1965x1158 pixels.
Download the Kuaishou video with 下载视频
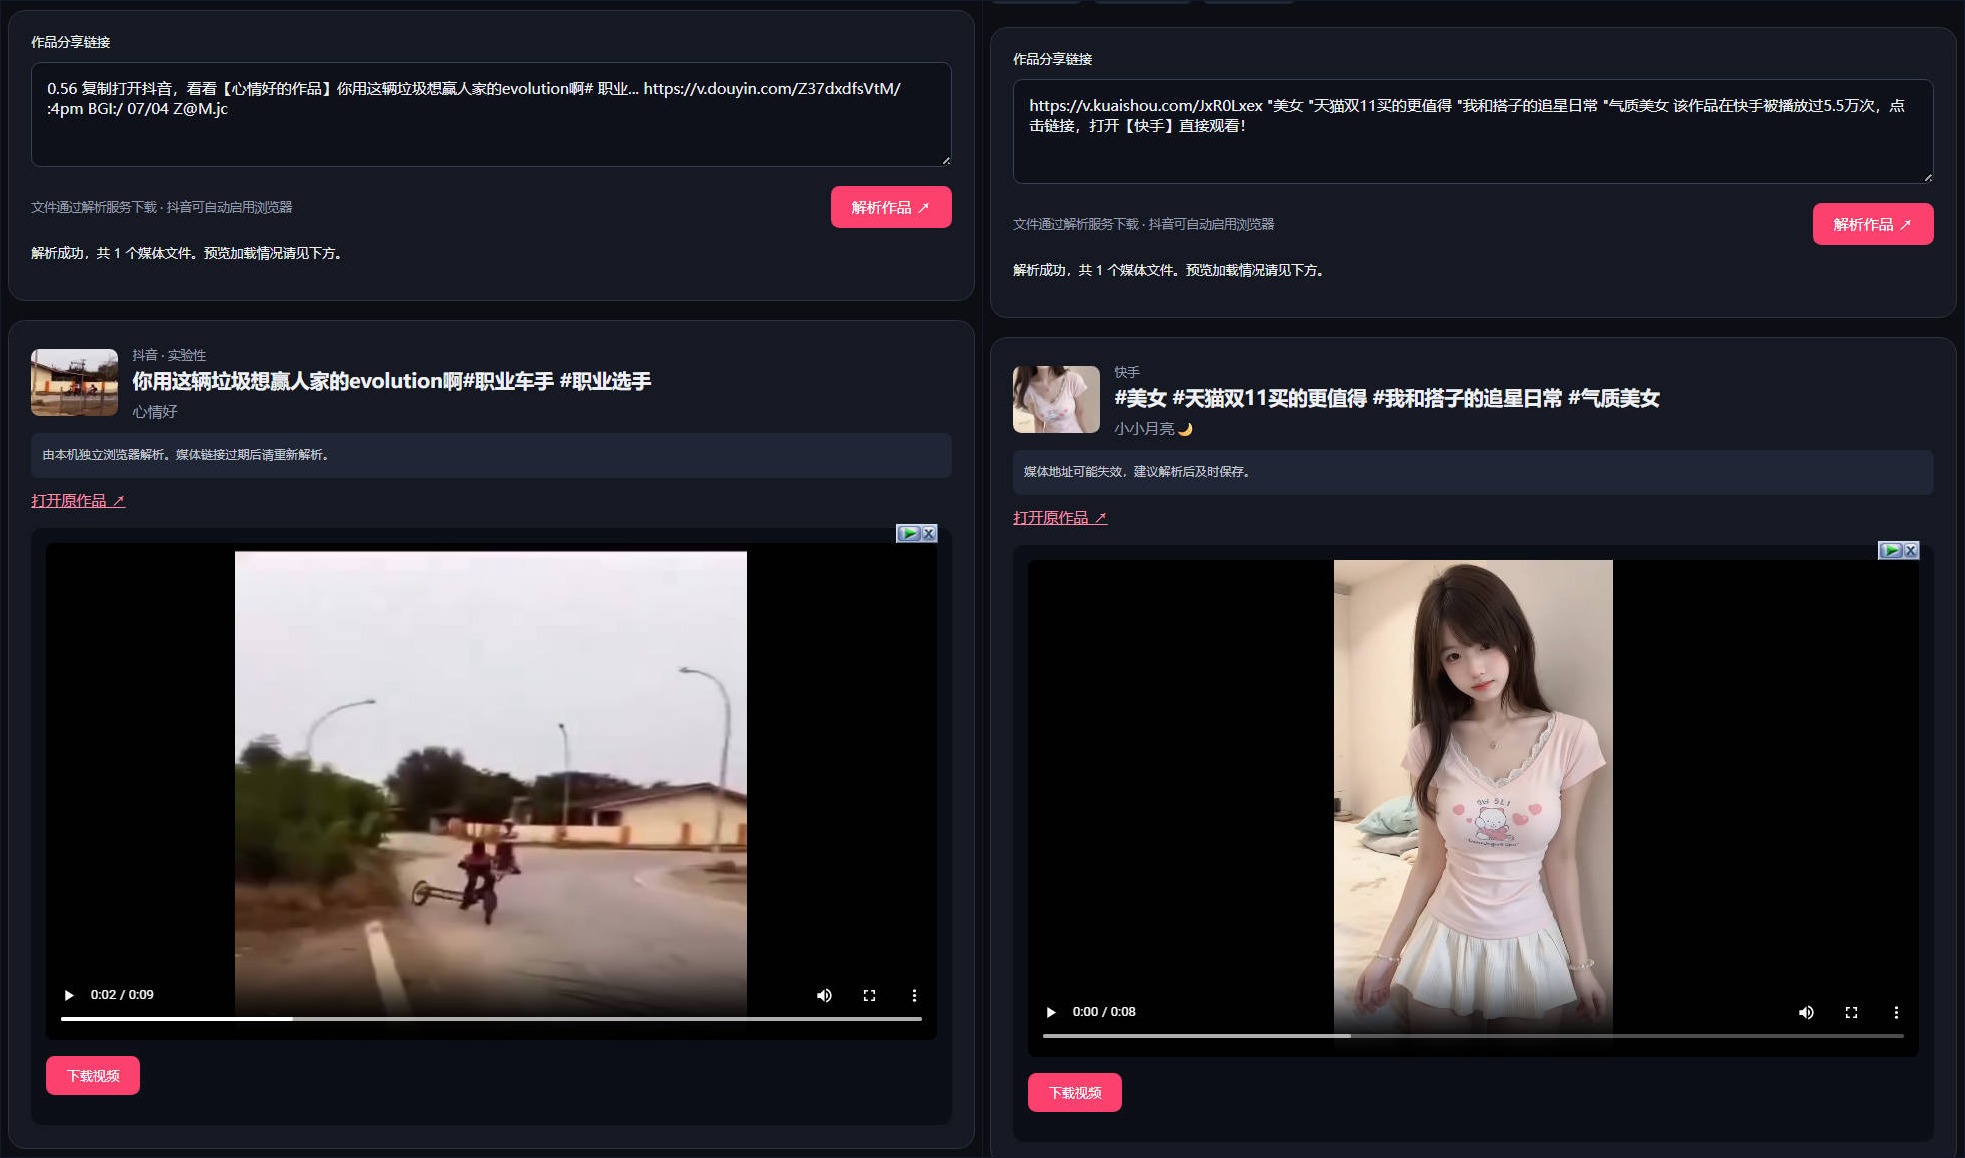click(1075, 1093)
